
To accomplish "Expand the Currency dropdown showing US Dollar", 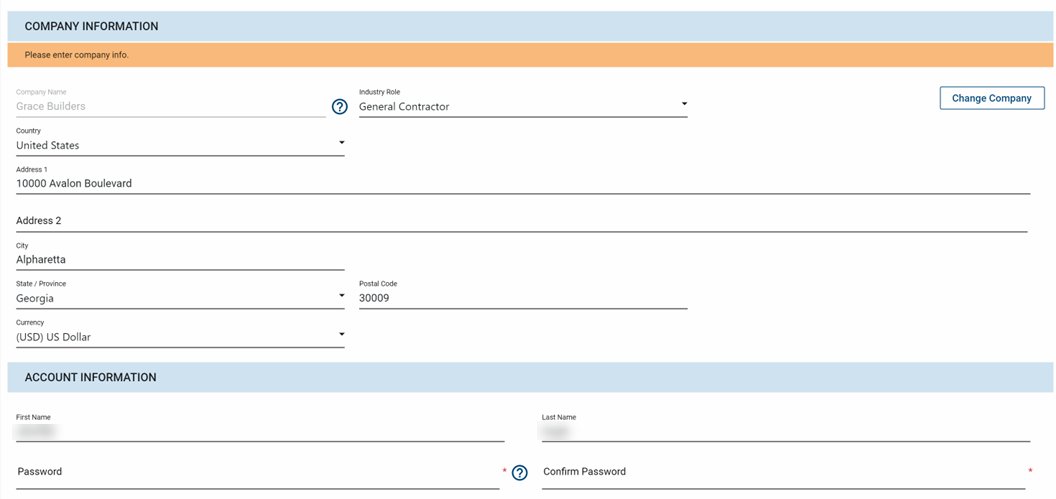I will pyautogui.click(x=180, y=337).
